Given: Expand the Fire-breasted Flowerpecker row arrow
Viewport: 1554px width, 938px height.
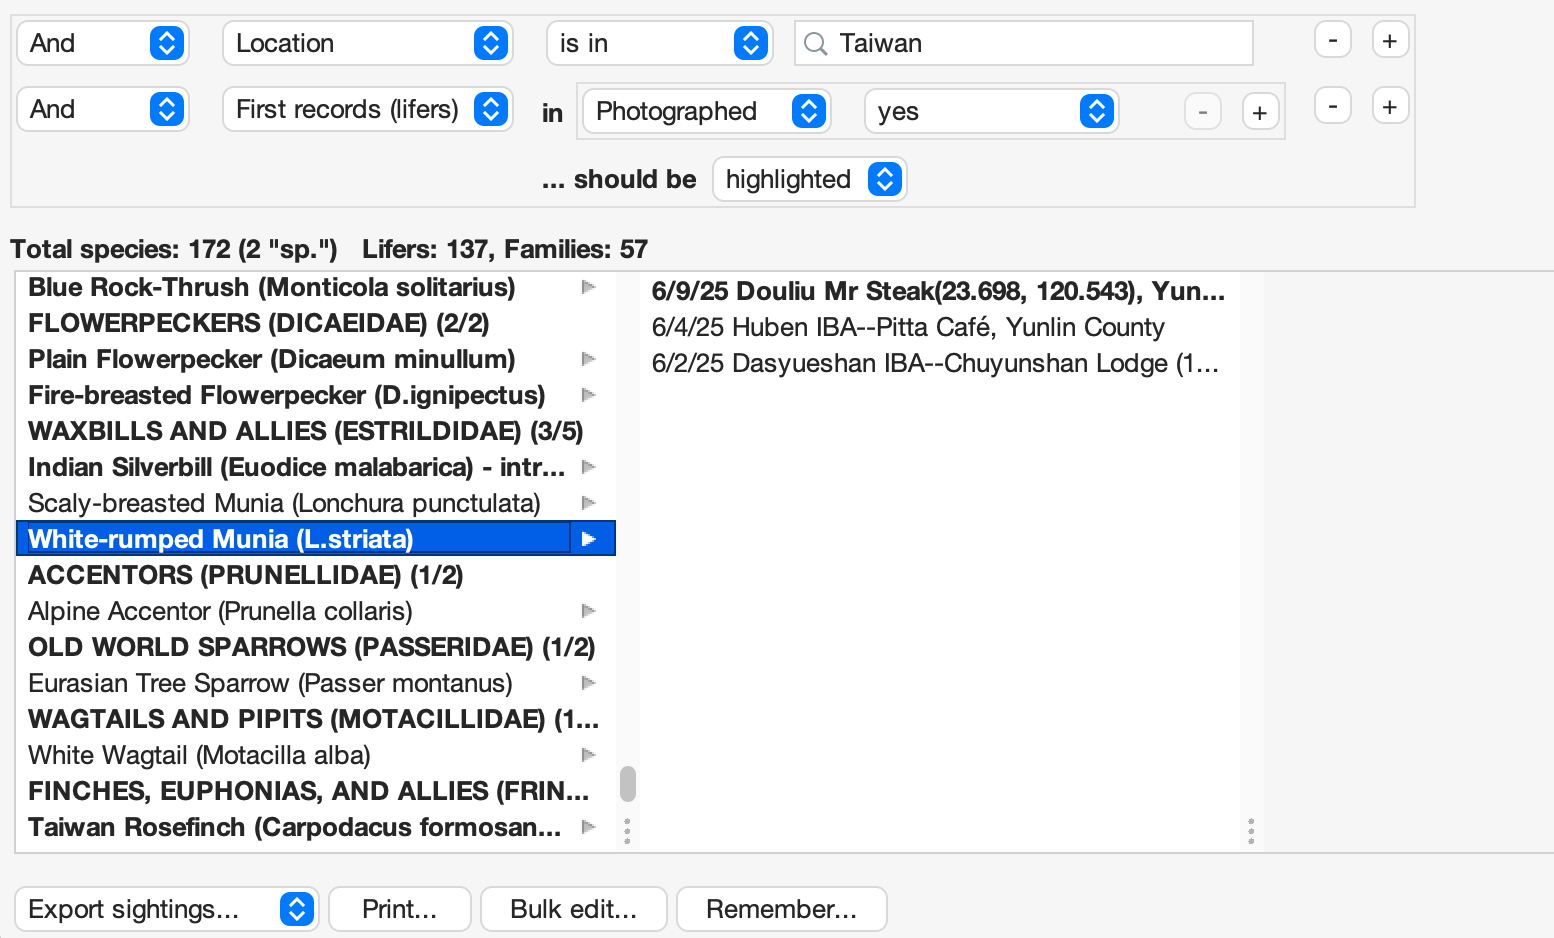Looking at the screenshot, I should 589,395.
